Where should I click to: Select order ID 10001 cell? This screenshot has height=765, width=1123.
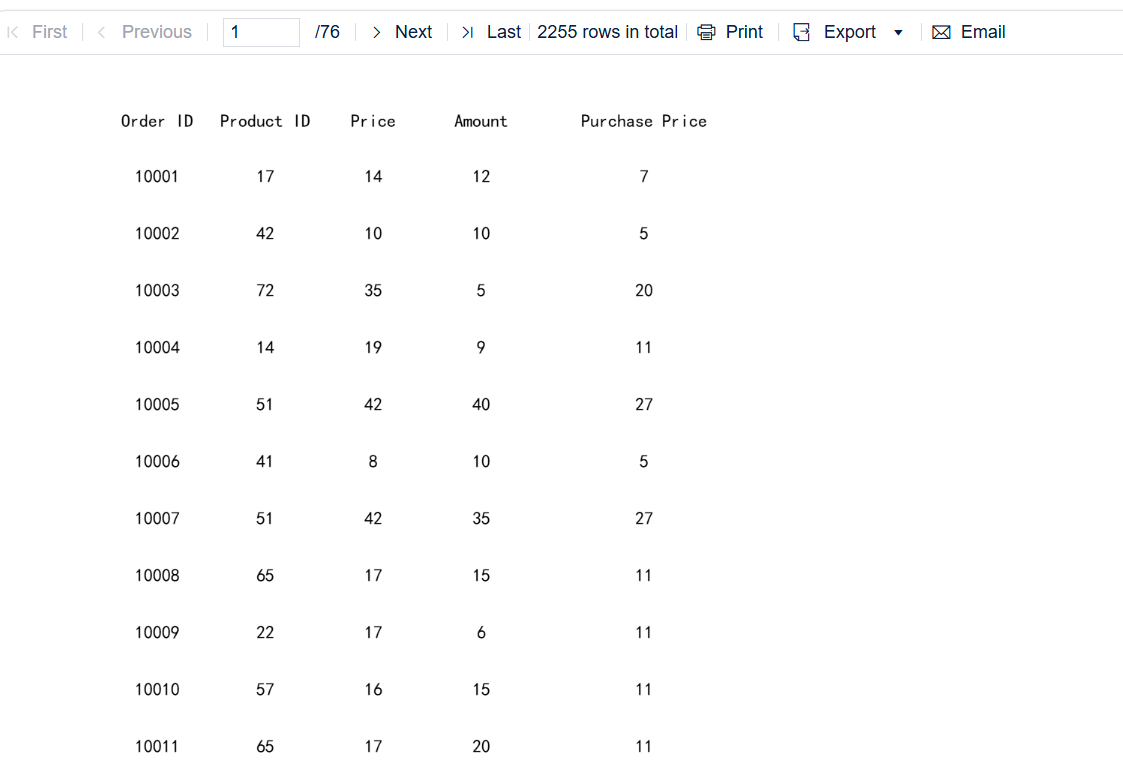157,176
